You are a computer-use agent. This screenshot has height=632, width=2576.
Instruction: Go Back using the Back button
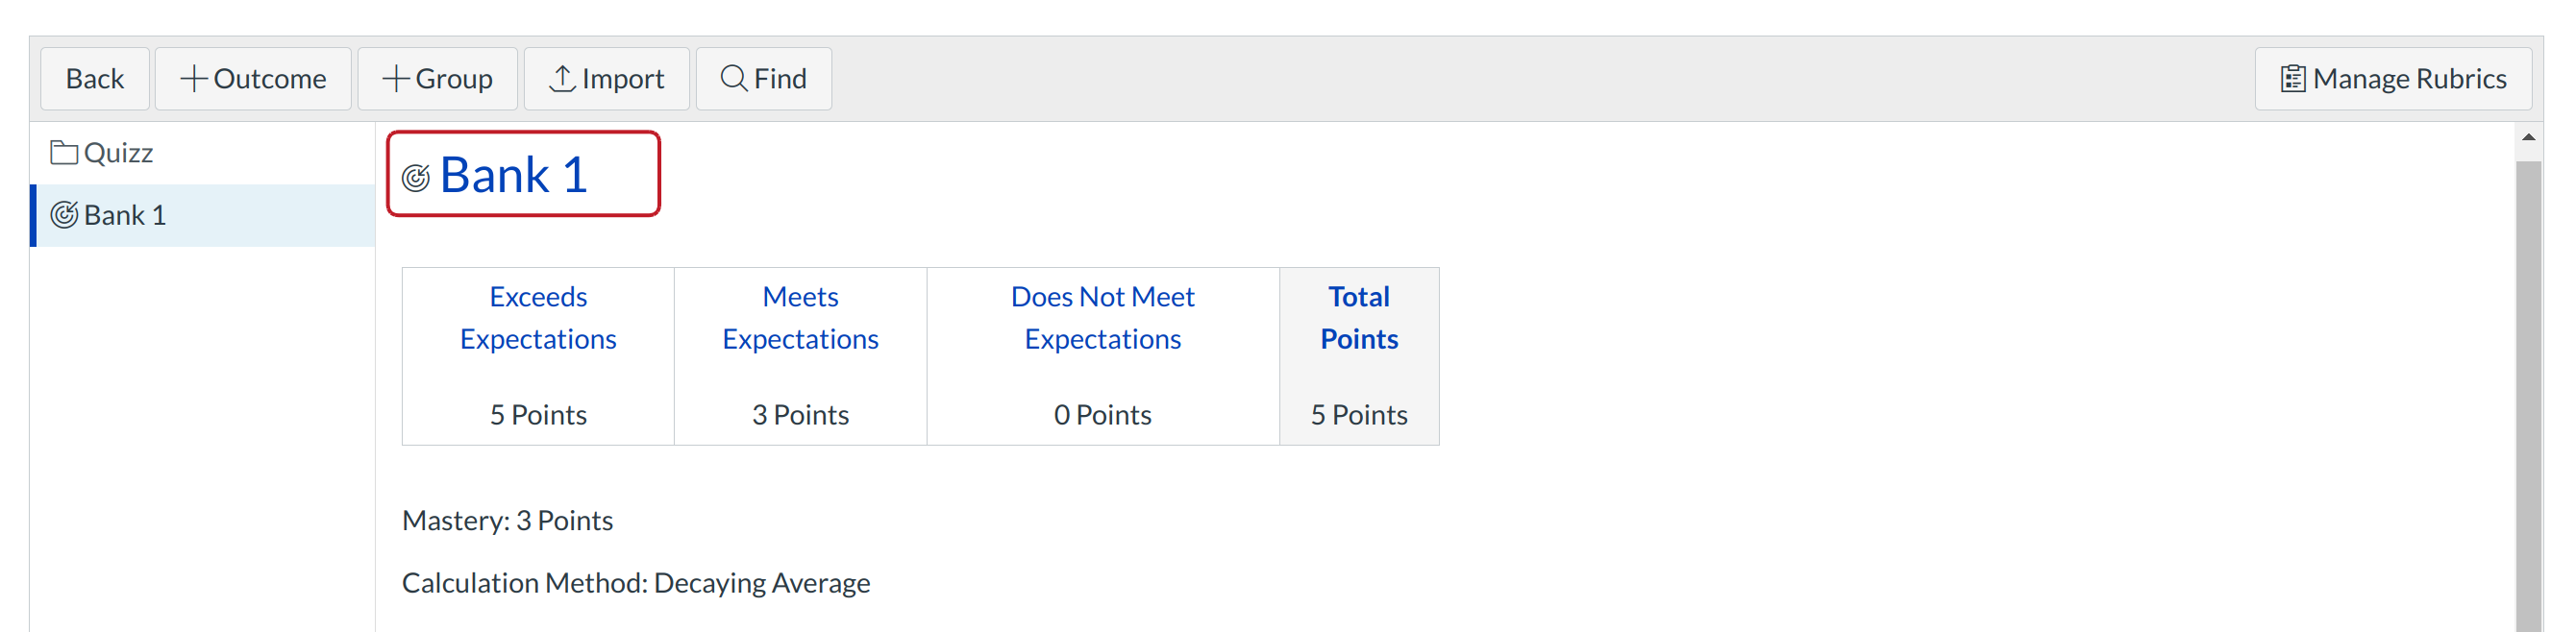[95, 79]
